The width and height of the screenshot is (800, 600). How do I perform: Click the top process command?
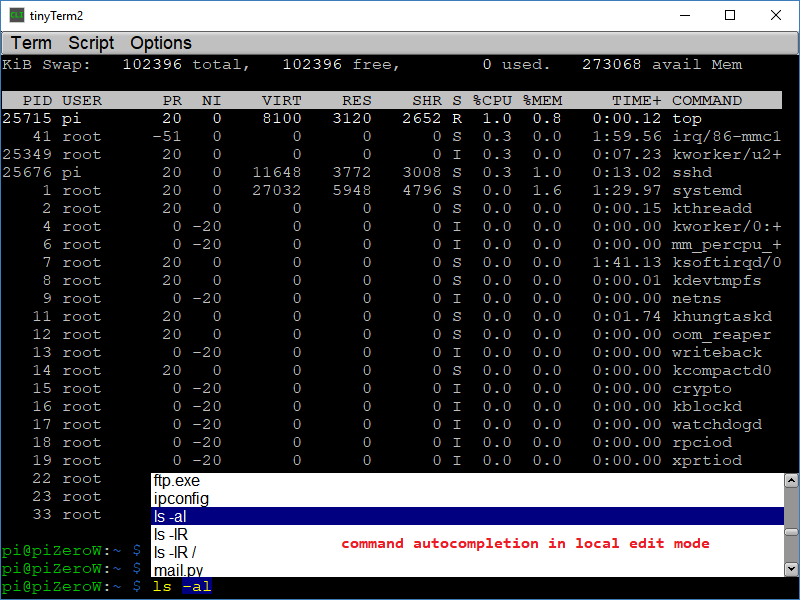[x=687, y=119]
